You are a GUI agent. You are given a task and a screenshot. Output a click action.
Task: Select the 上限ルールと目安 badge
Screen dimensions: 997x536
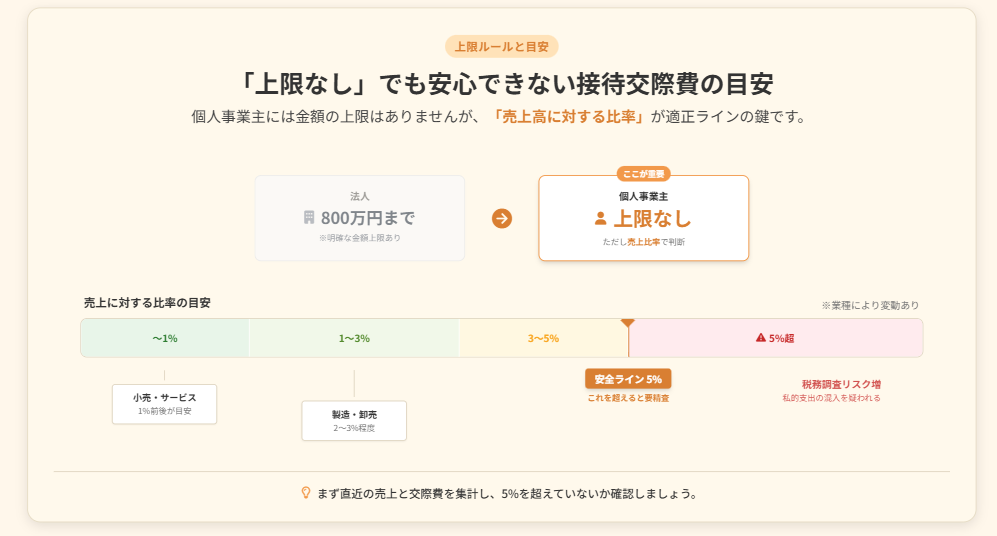pos(501,46)
